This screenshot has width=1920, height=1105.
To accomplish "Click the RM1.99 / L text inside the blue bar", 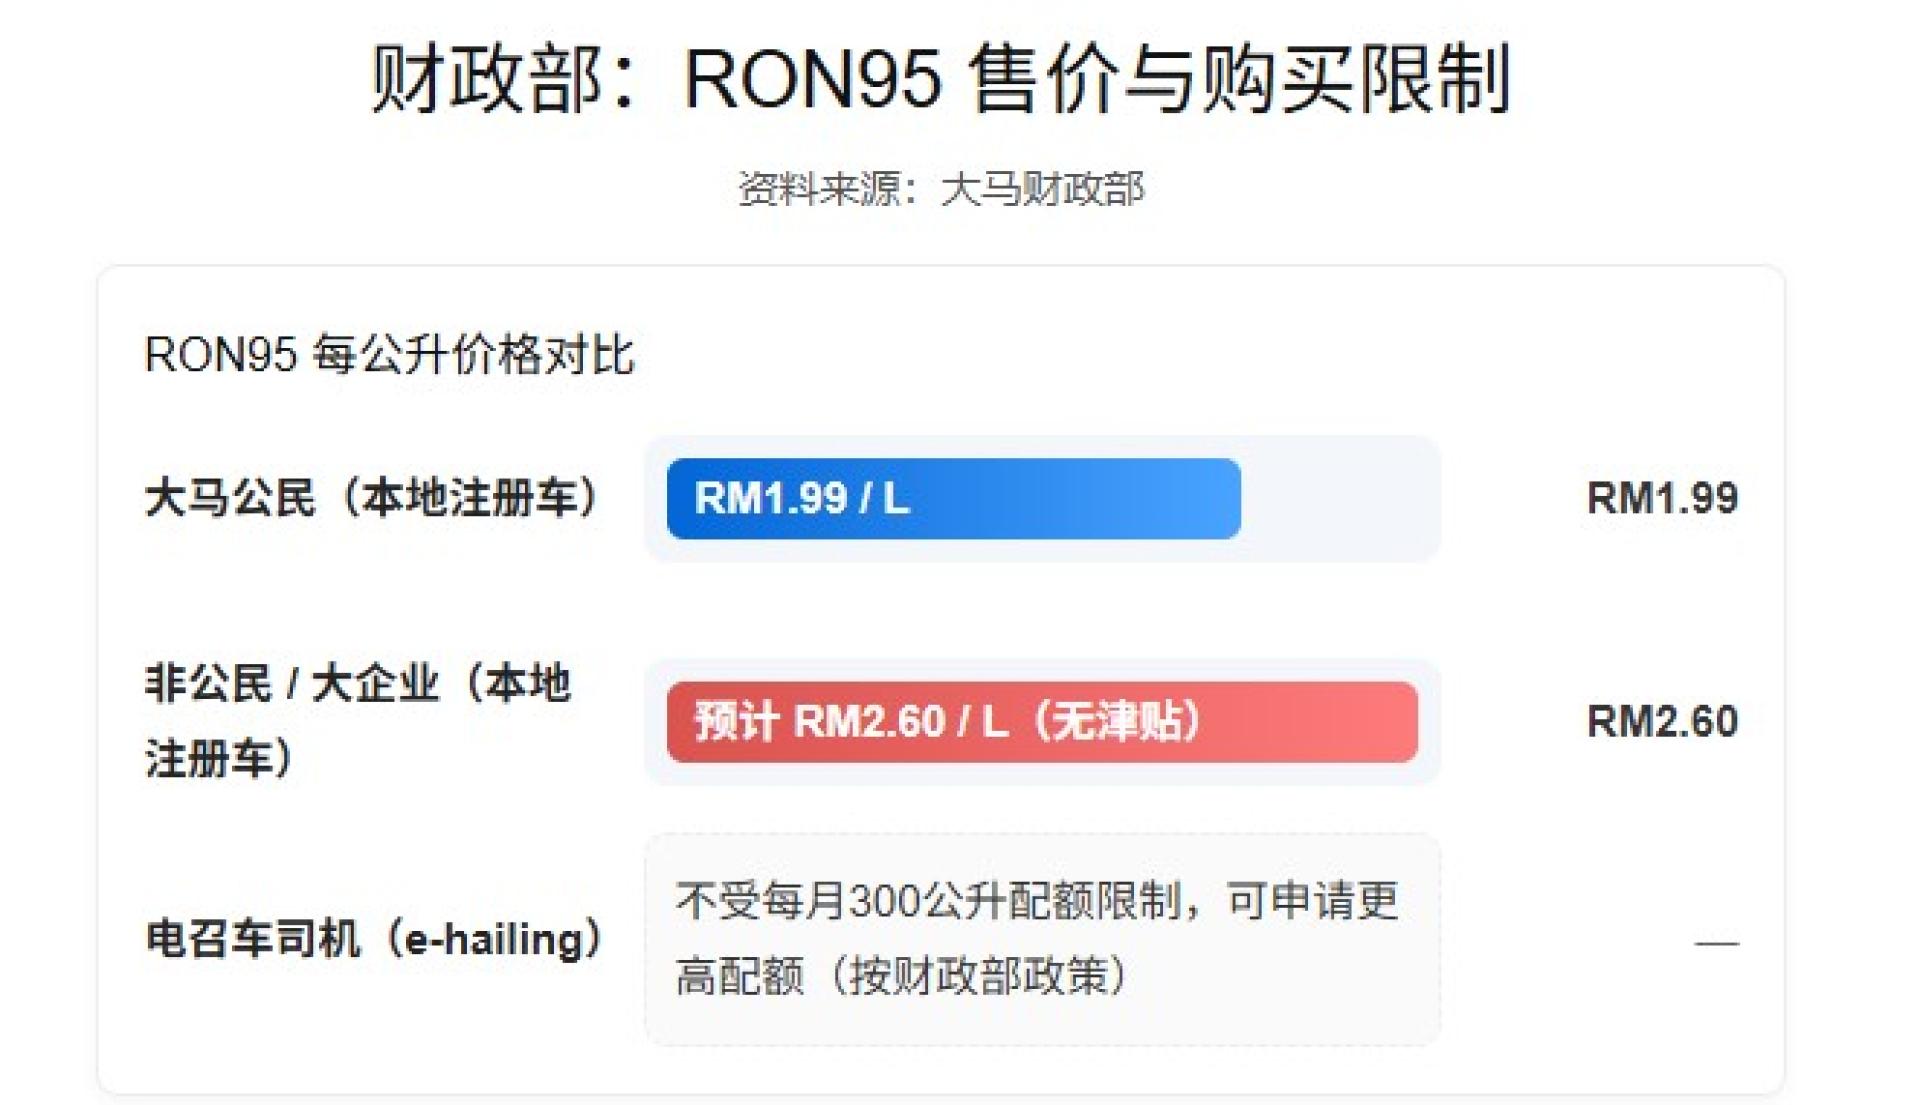I will click(802, 498).
